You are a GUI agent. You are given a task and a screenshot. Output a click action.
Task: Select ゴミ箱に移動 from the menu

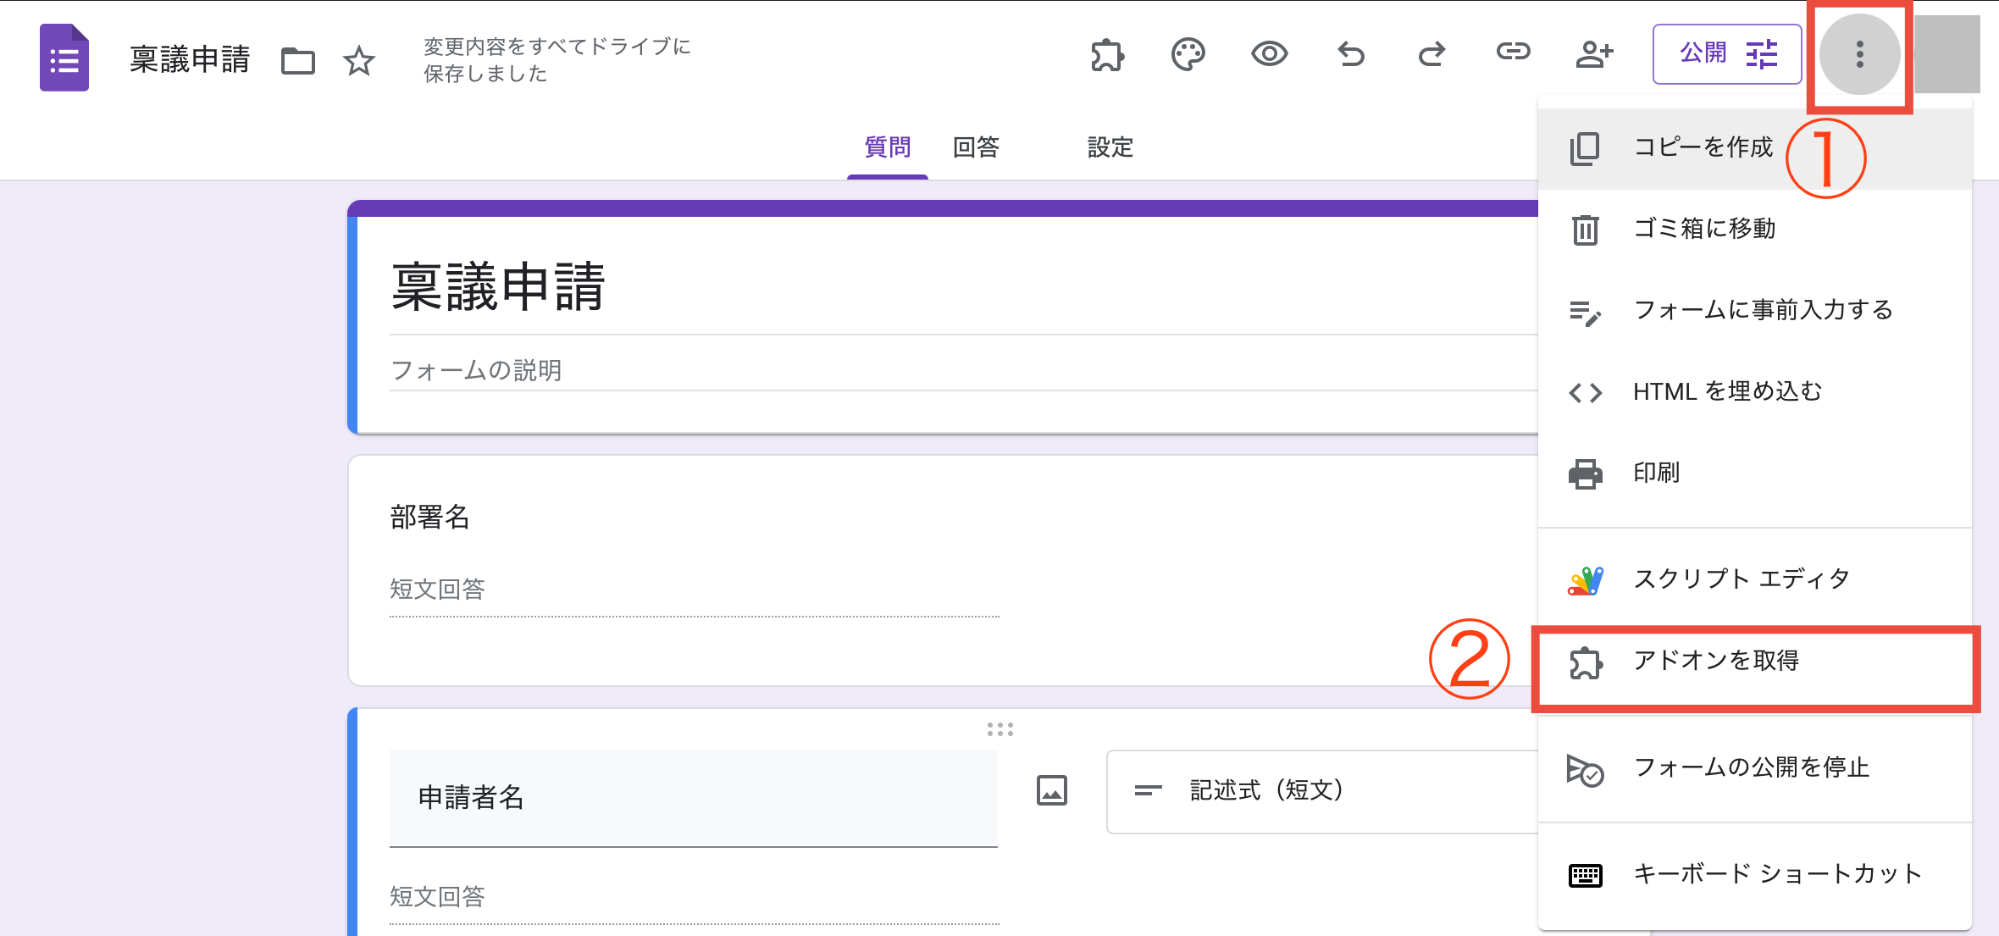pyautogui.click(x=1755, y=229)
